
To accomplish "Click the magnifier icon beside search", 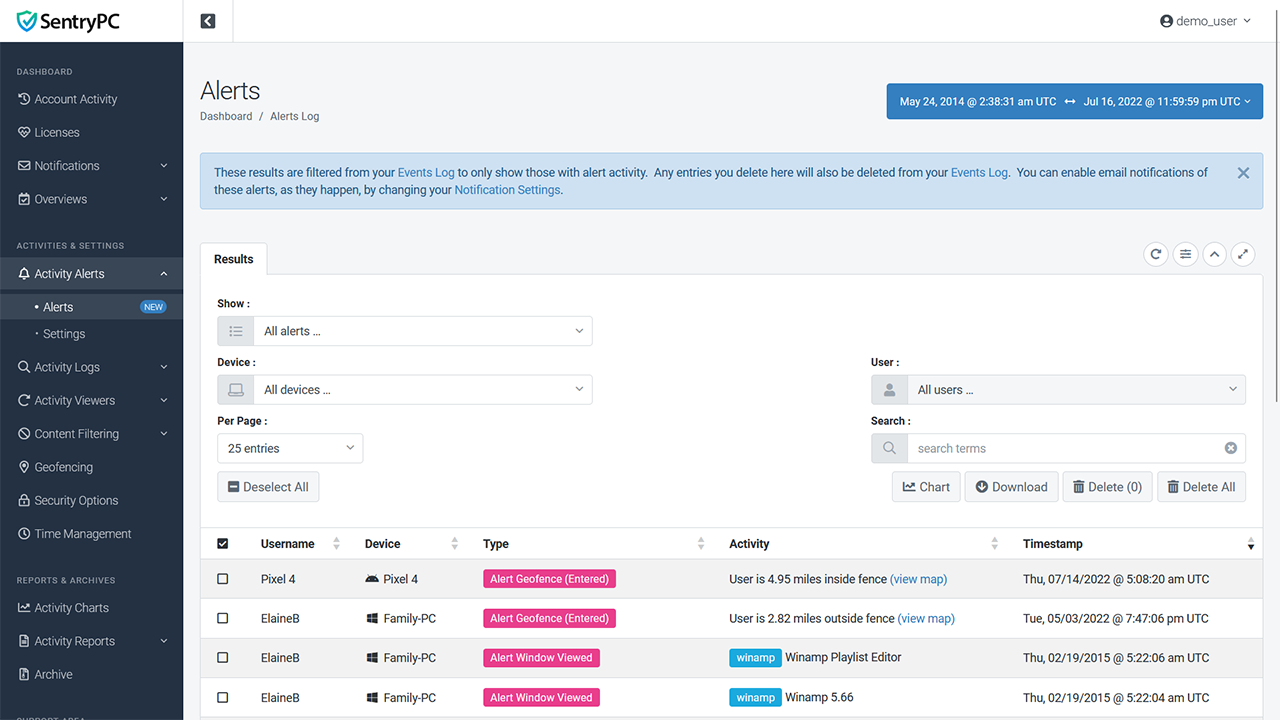I will (x=889, y=448).
